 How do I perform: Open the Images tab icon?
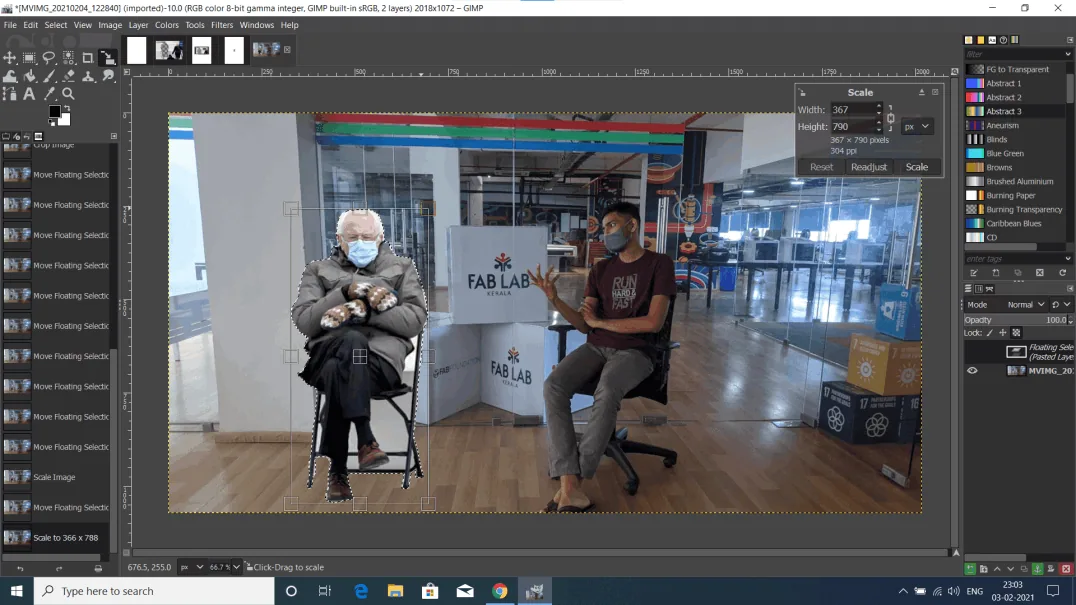coord(38,137)
